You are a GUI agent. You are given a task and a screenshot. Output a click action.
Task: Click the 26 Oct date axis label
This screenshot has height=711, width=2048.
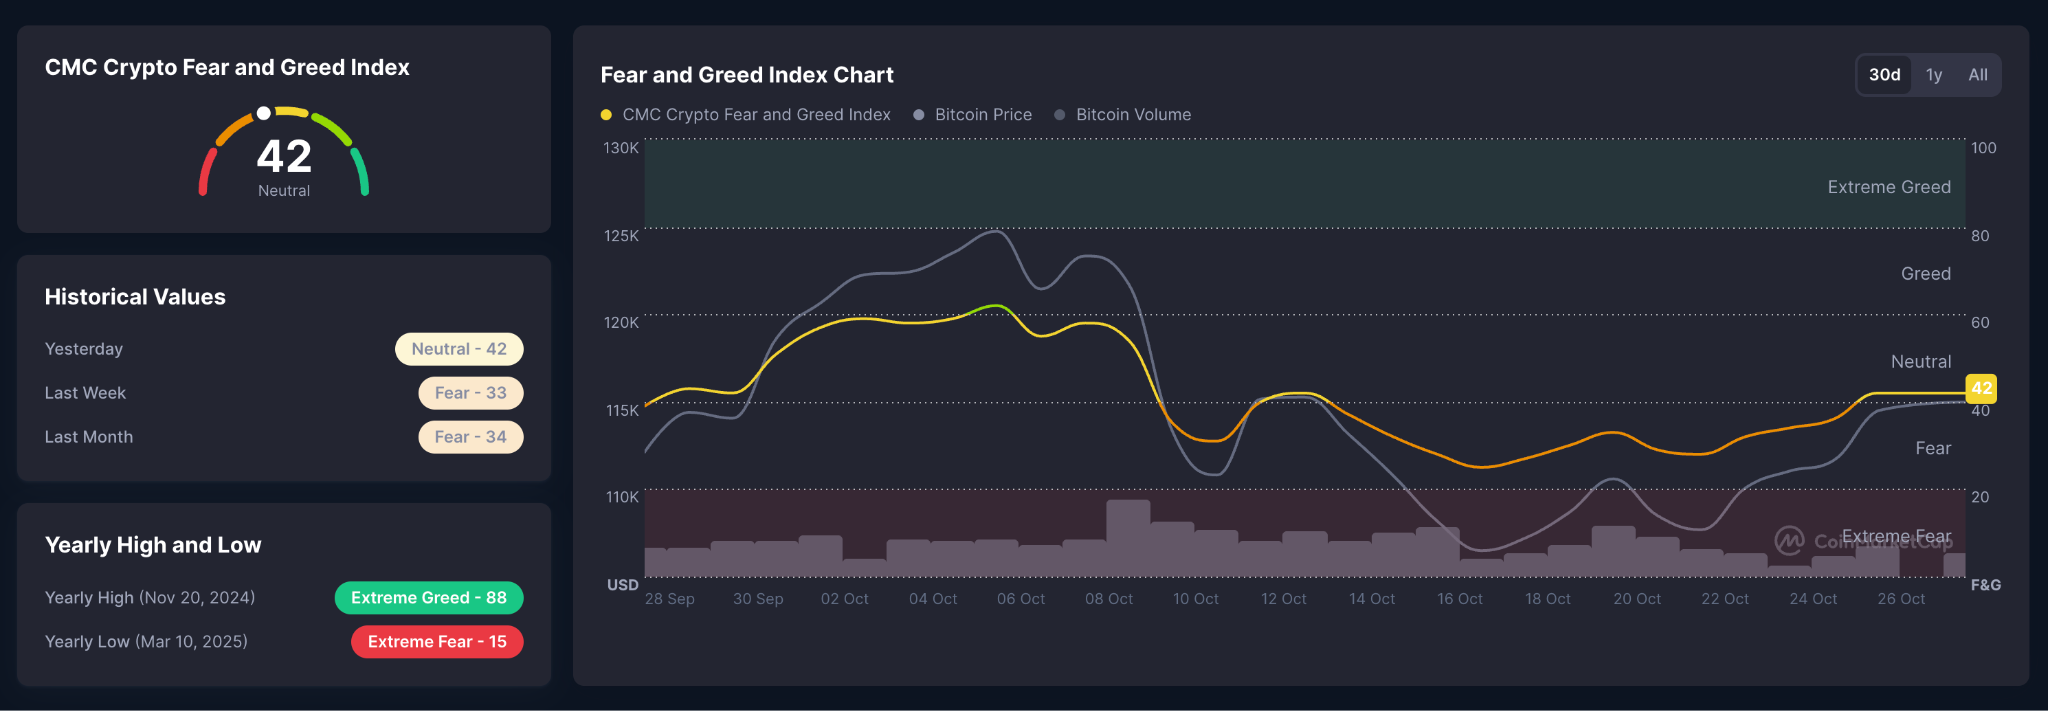(1901, 599)
